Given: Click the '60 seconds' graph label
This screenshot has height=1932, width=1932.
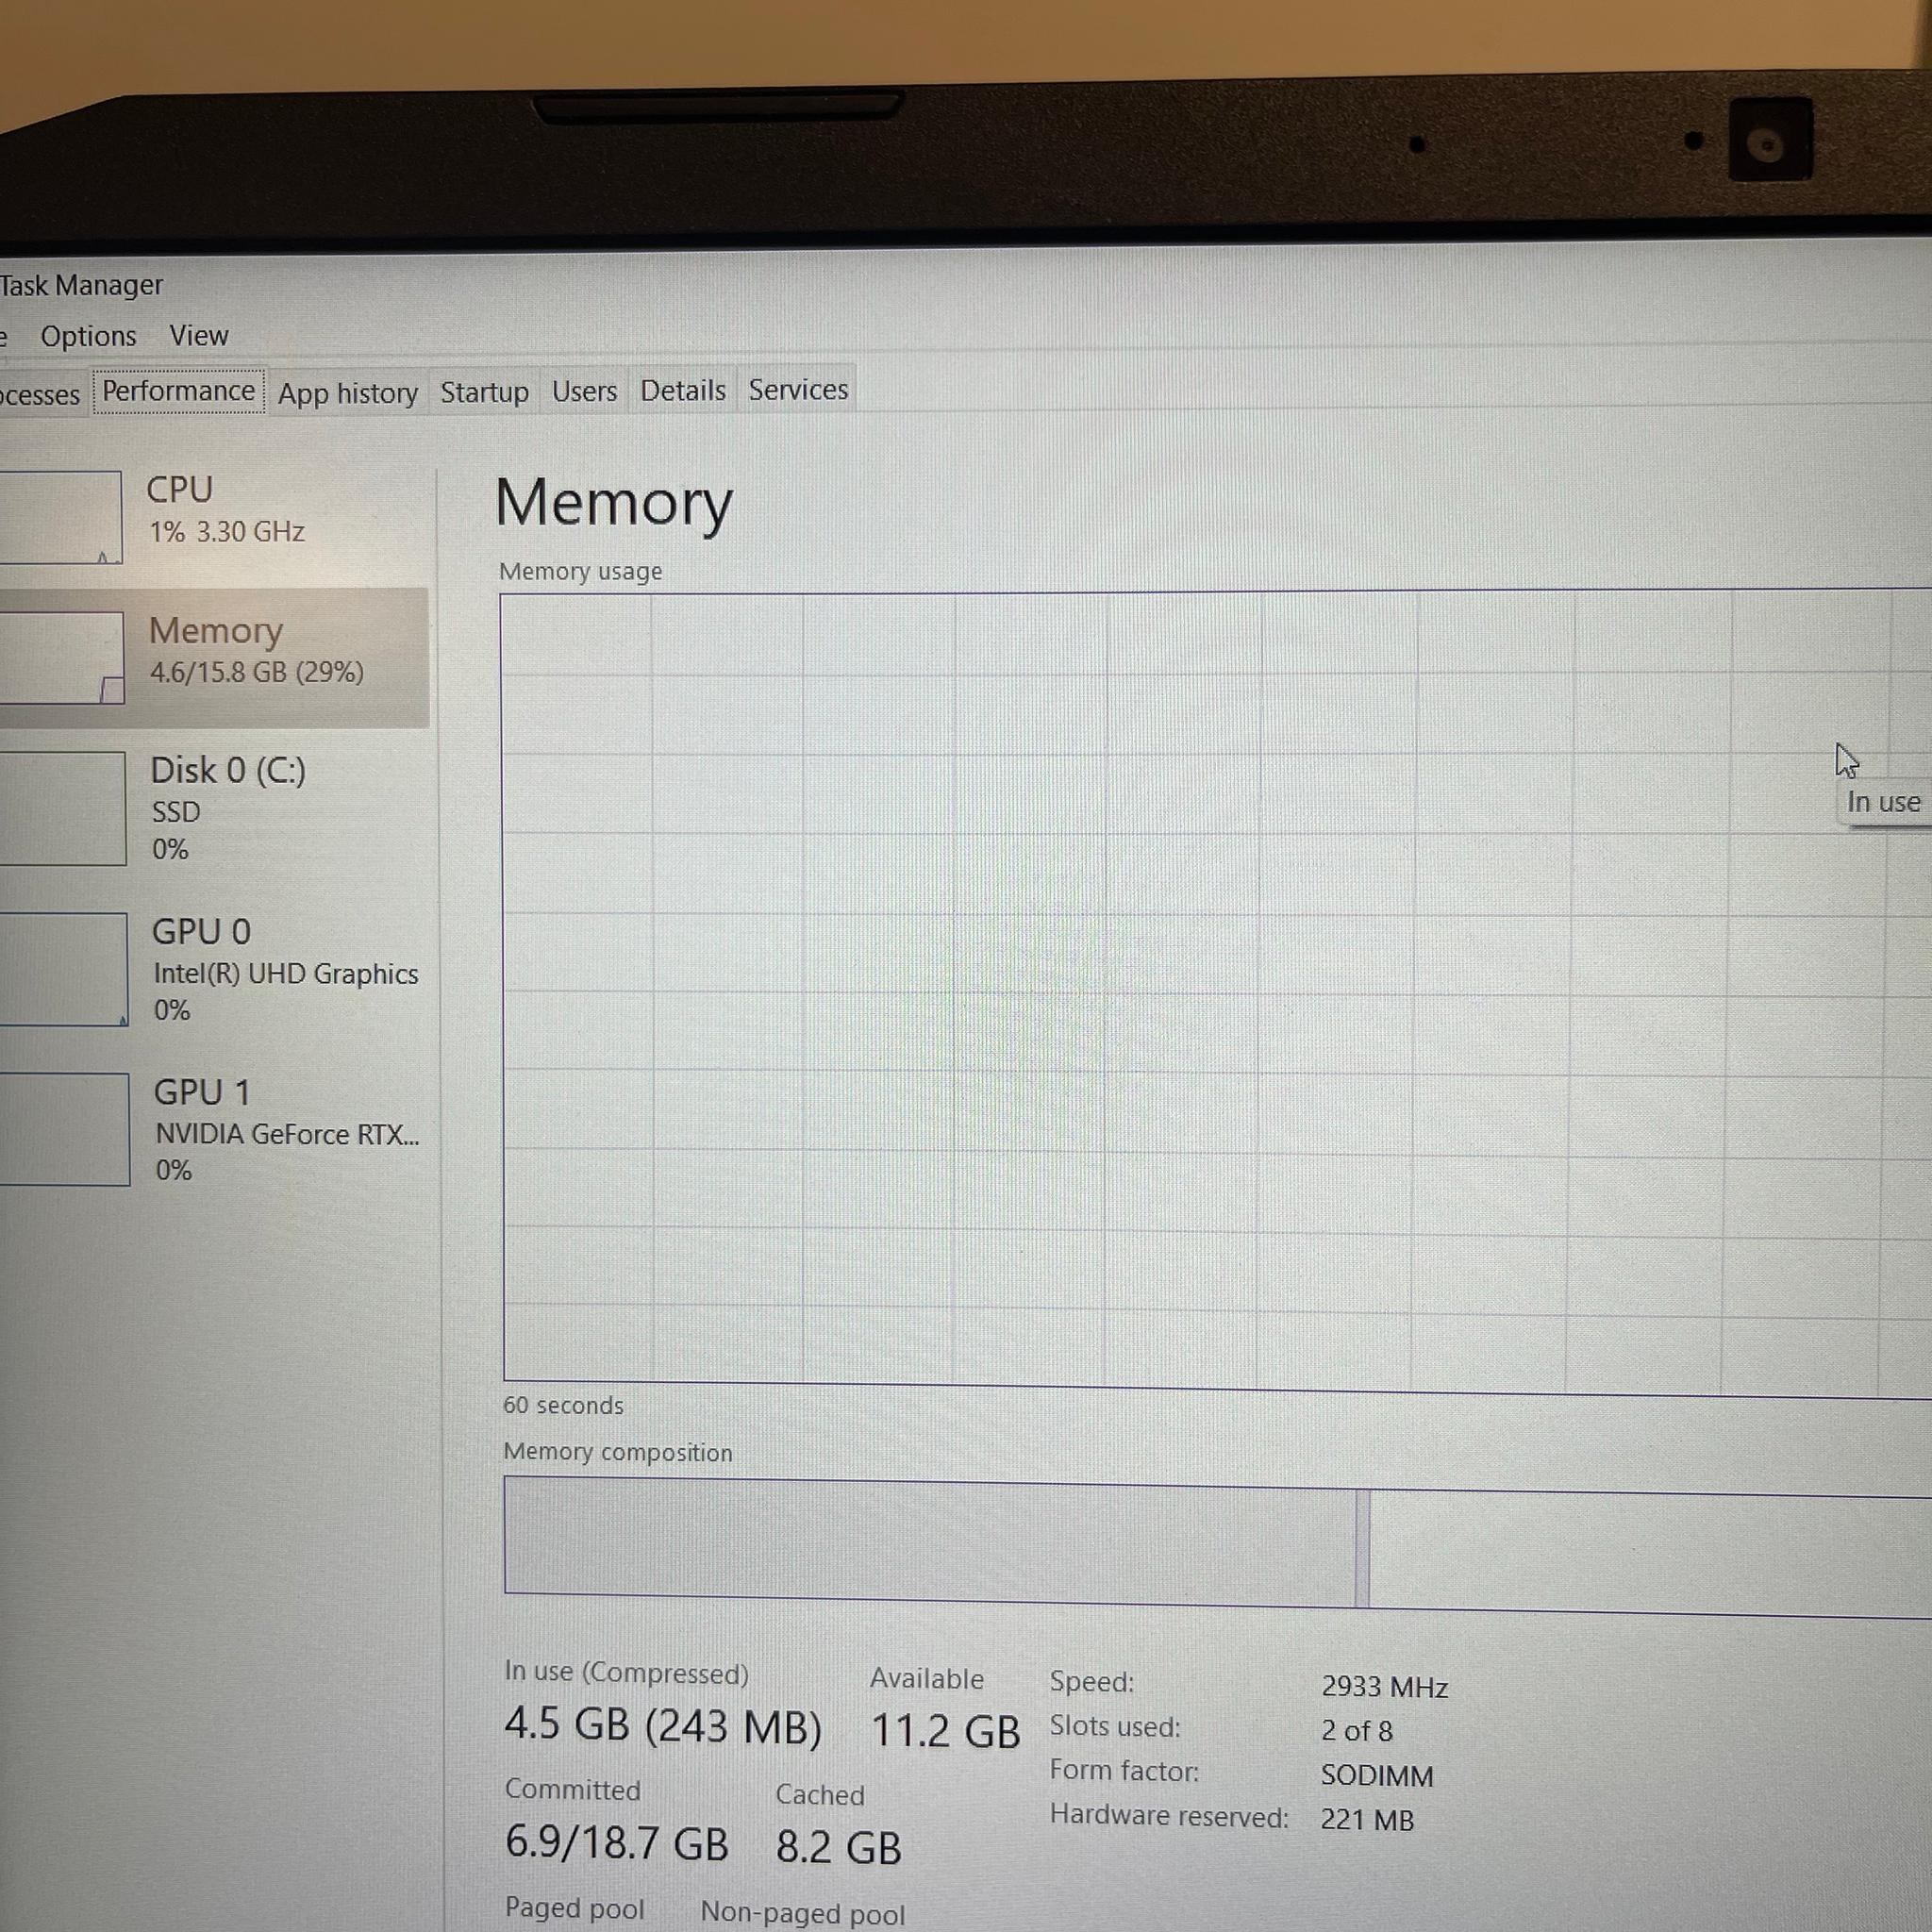Looking at the screenshot, I should pyautogui.click(x=563, y=1405).
